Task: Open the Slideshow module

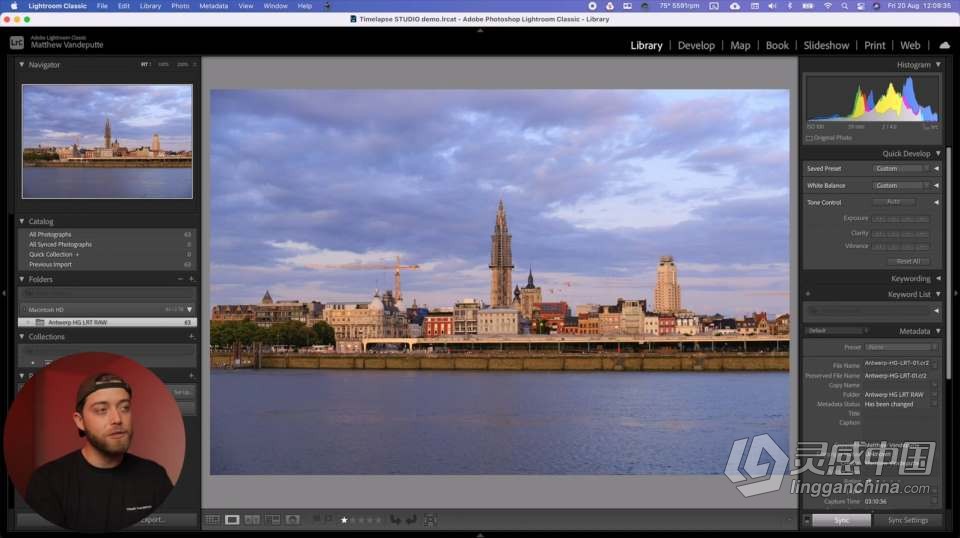Action: (826, 45)
